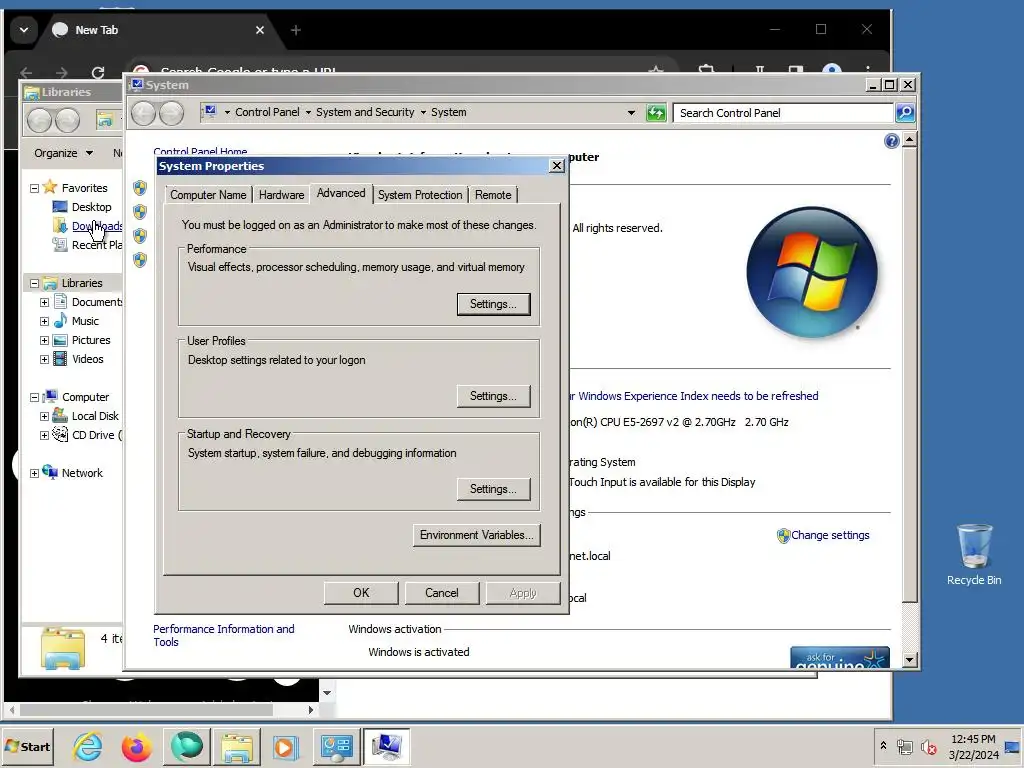Click the System window scrollbar down arrow
Image resolution: width=1024 pixels, height=768 pixels.
tap(910, 660)
